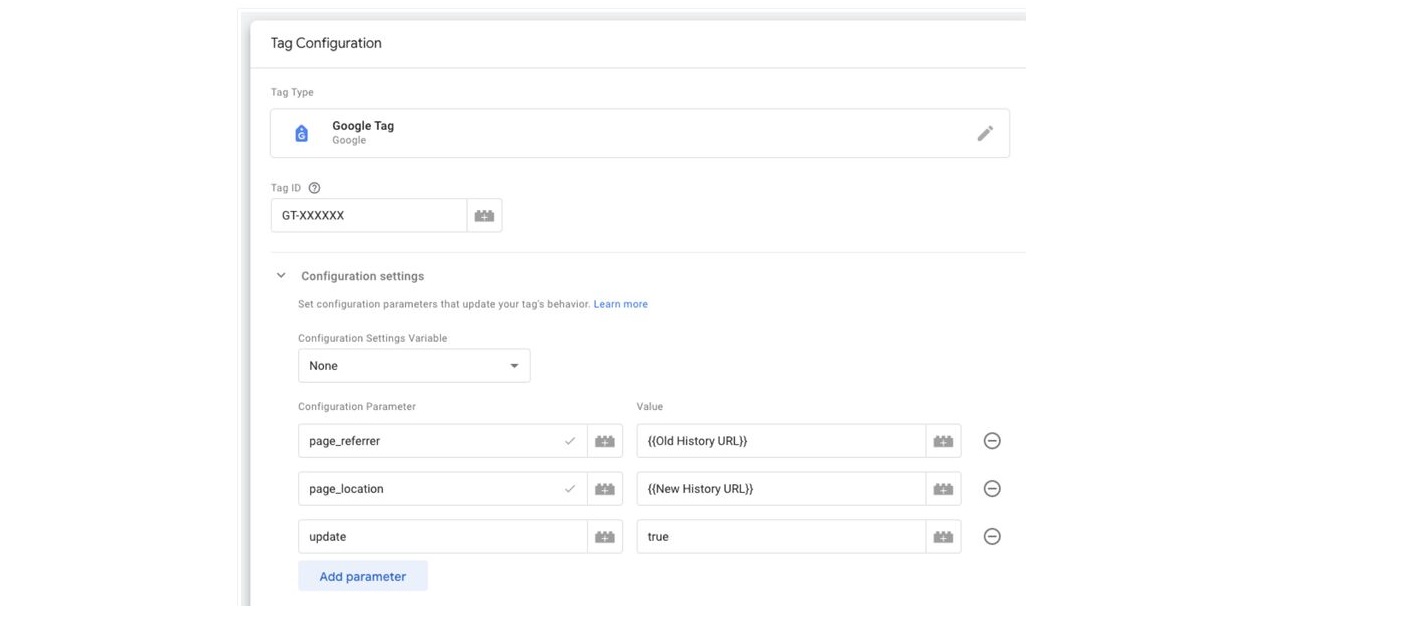Open variable picker for New History URL value
Viewport: 1410px width, 636px height.
[941, 488]
